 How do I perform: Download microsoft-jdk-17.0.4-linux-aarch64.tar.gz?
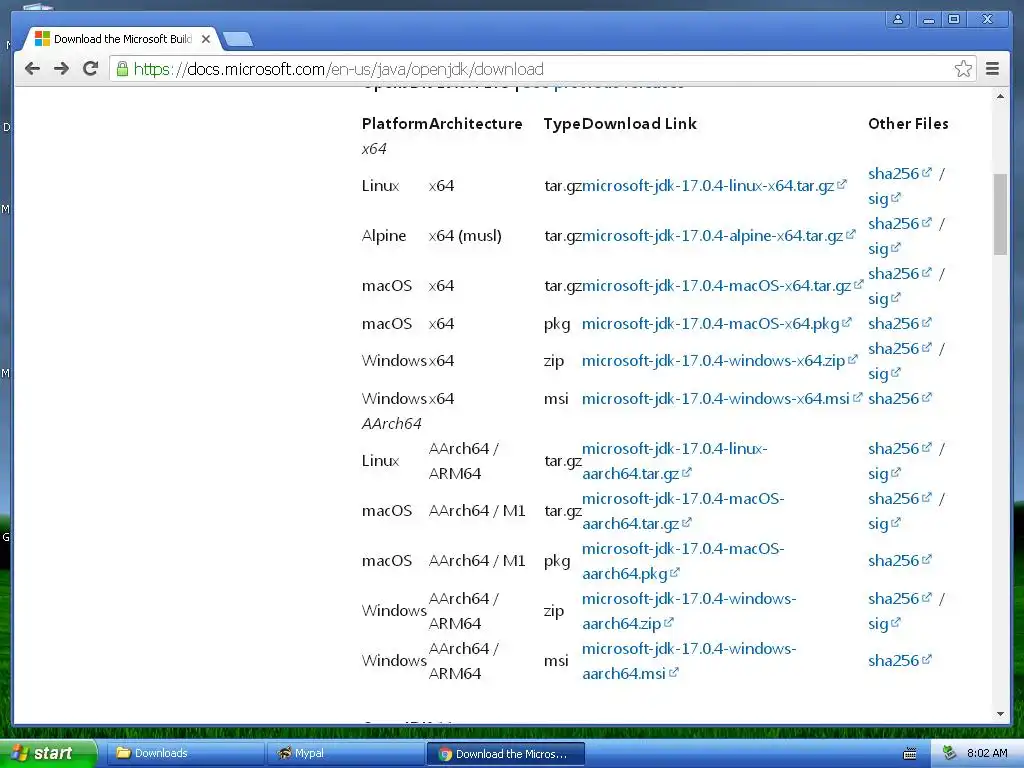tap(675, 461)
